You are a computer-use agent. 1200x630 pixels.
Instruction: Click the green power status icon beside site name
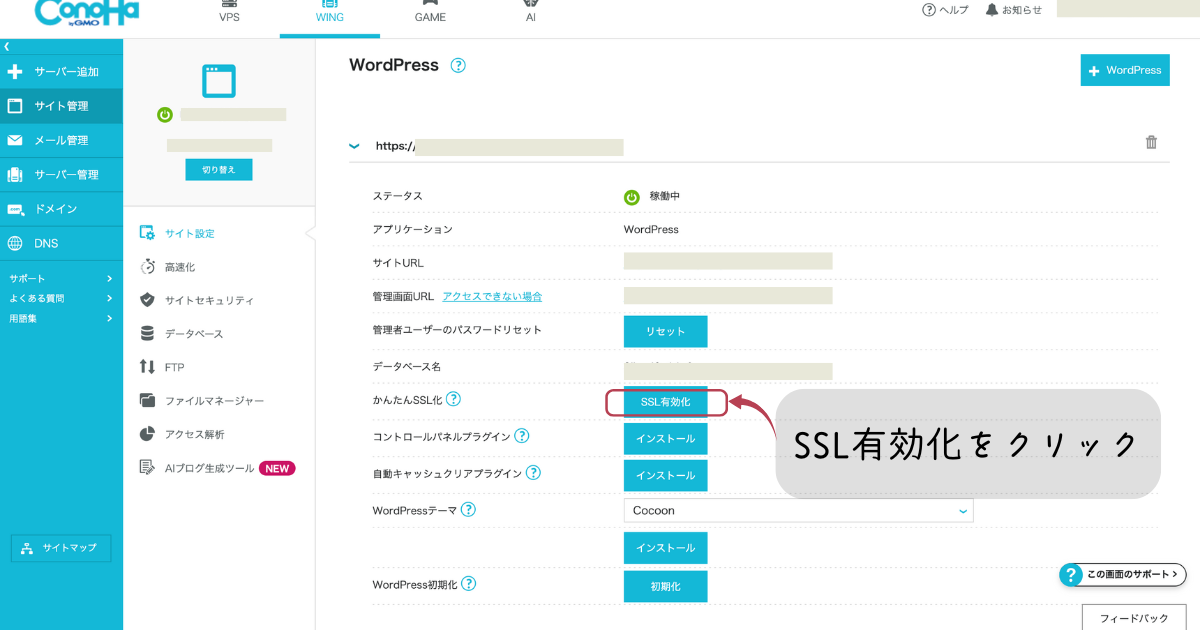[x=165, y=115]
